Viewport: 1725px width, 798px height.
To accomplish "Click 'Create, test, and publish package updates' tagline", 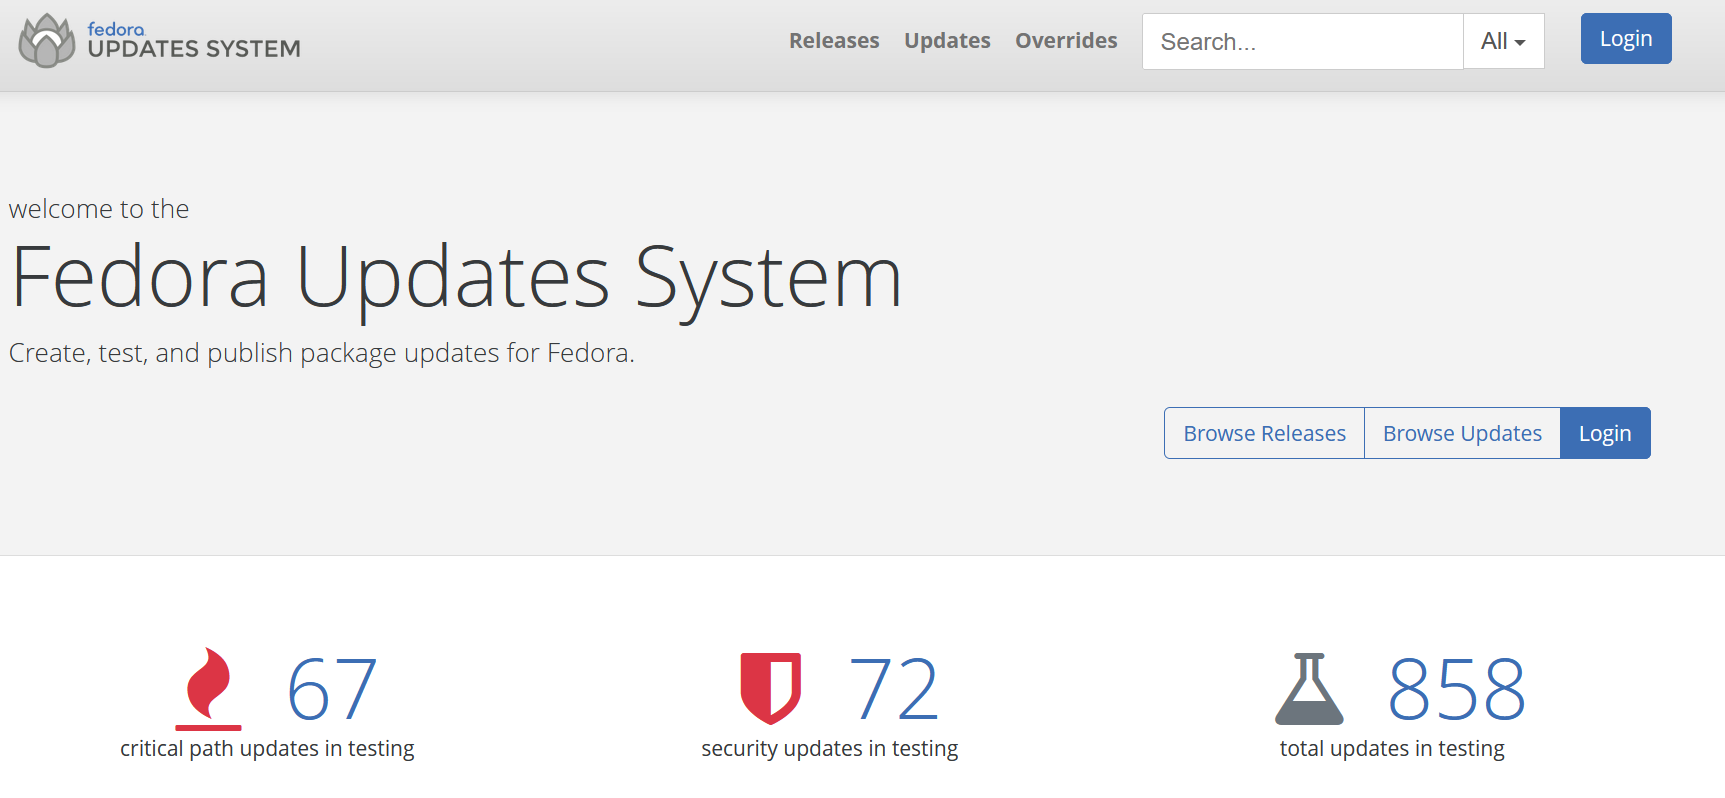I will 322,354.
